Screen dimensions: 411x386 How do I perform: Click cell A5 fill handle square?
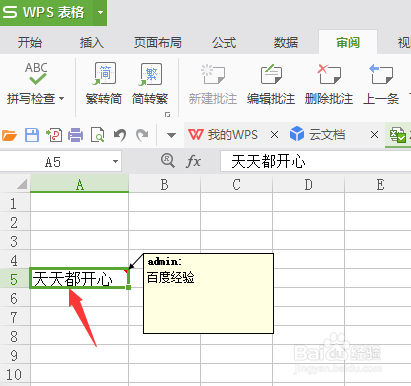coord(128,287)
